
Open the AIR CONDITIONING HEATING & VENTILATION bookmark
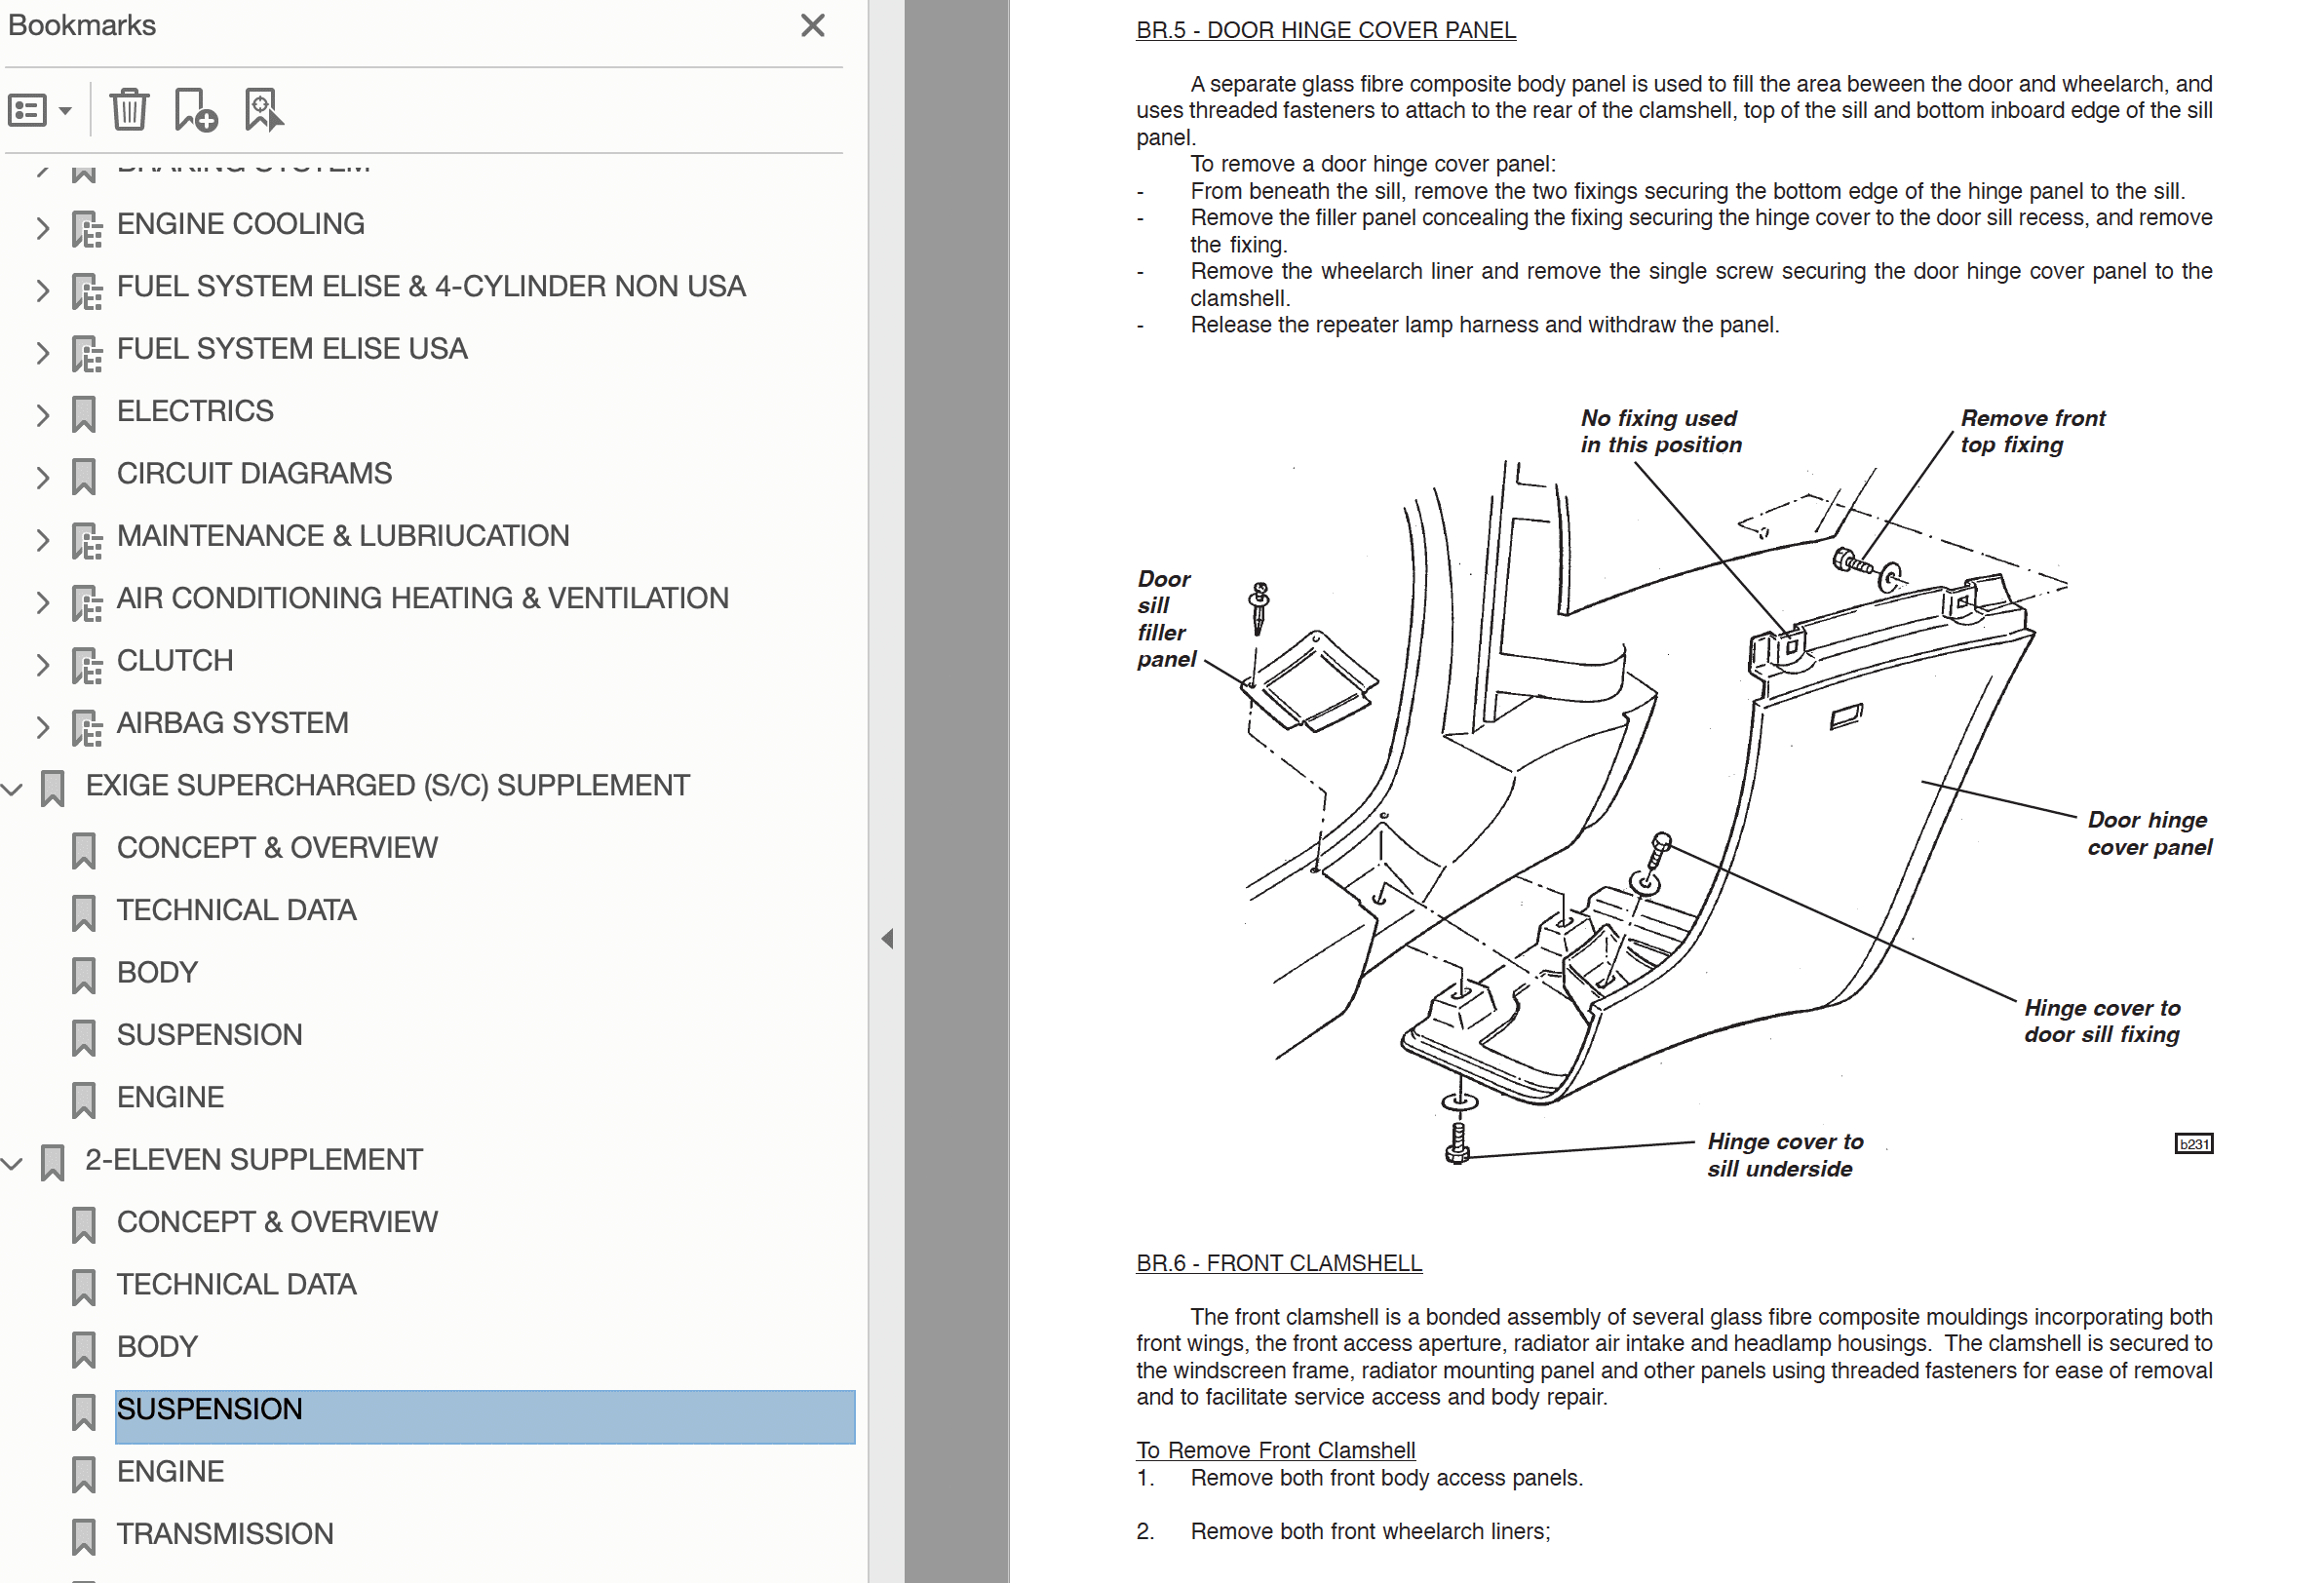tap(422, 598)
